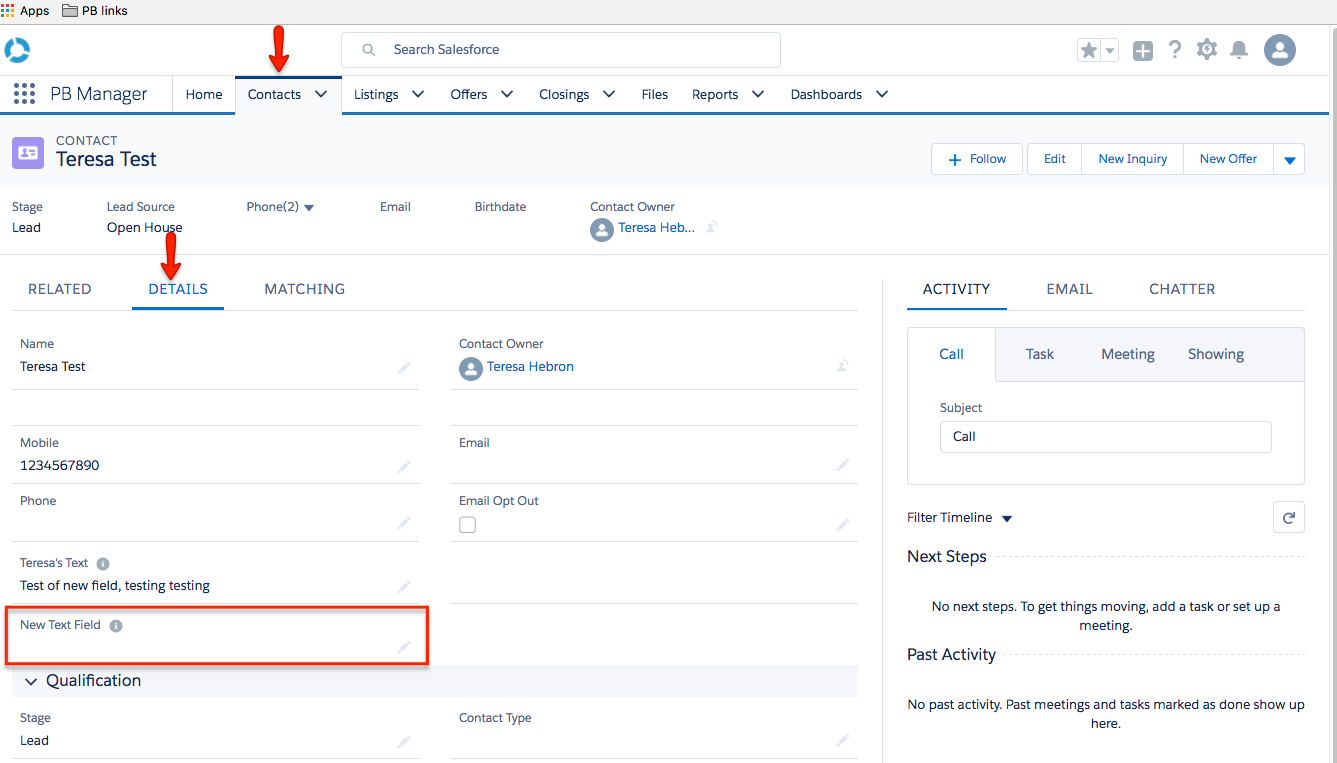Click the Call Subject input field
This screenshot has width=1337, height=763.
click(1104, 436)
